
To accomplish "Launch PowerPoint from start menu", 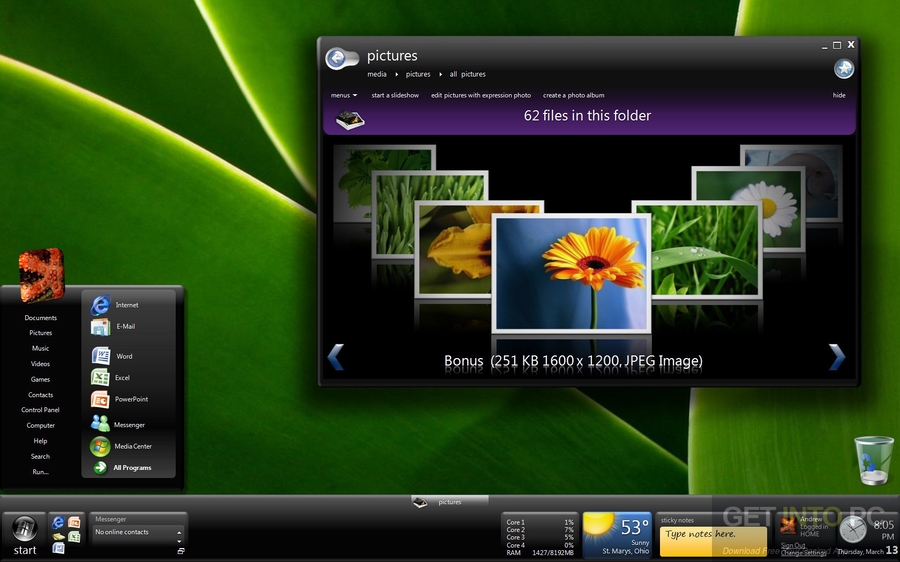I will (120, 399).
